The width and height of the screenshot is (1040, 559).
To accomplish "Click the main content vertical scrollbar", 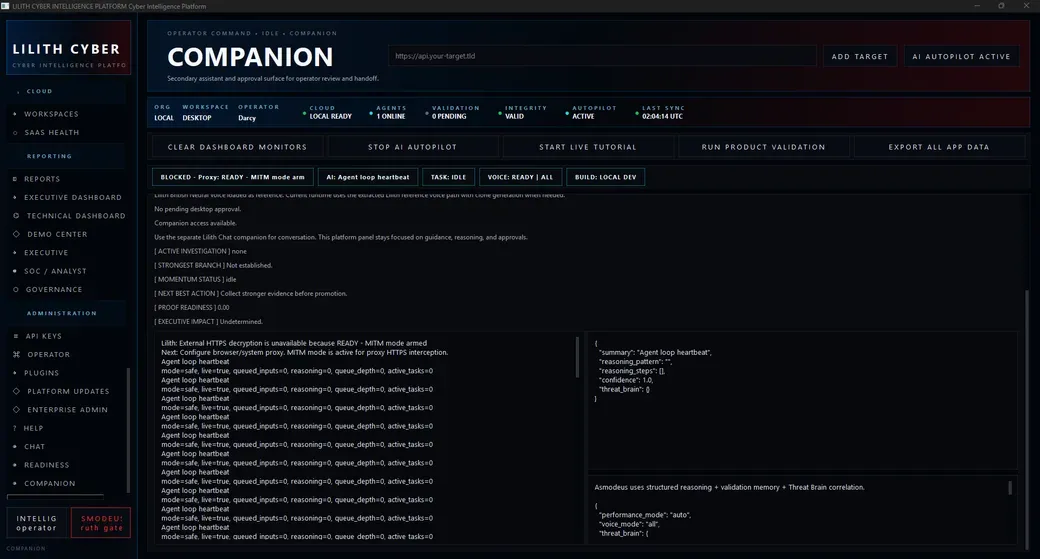I will point(1028,418).
